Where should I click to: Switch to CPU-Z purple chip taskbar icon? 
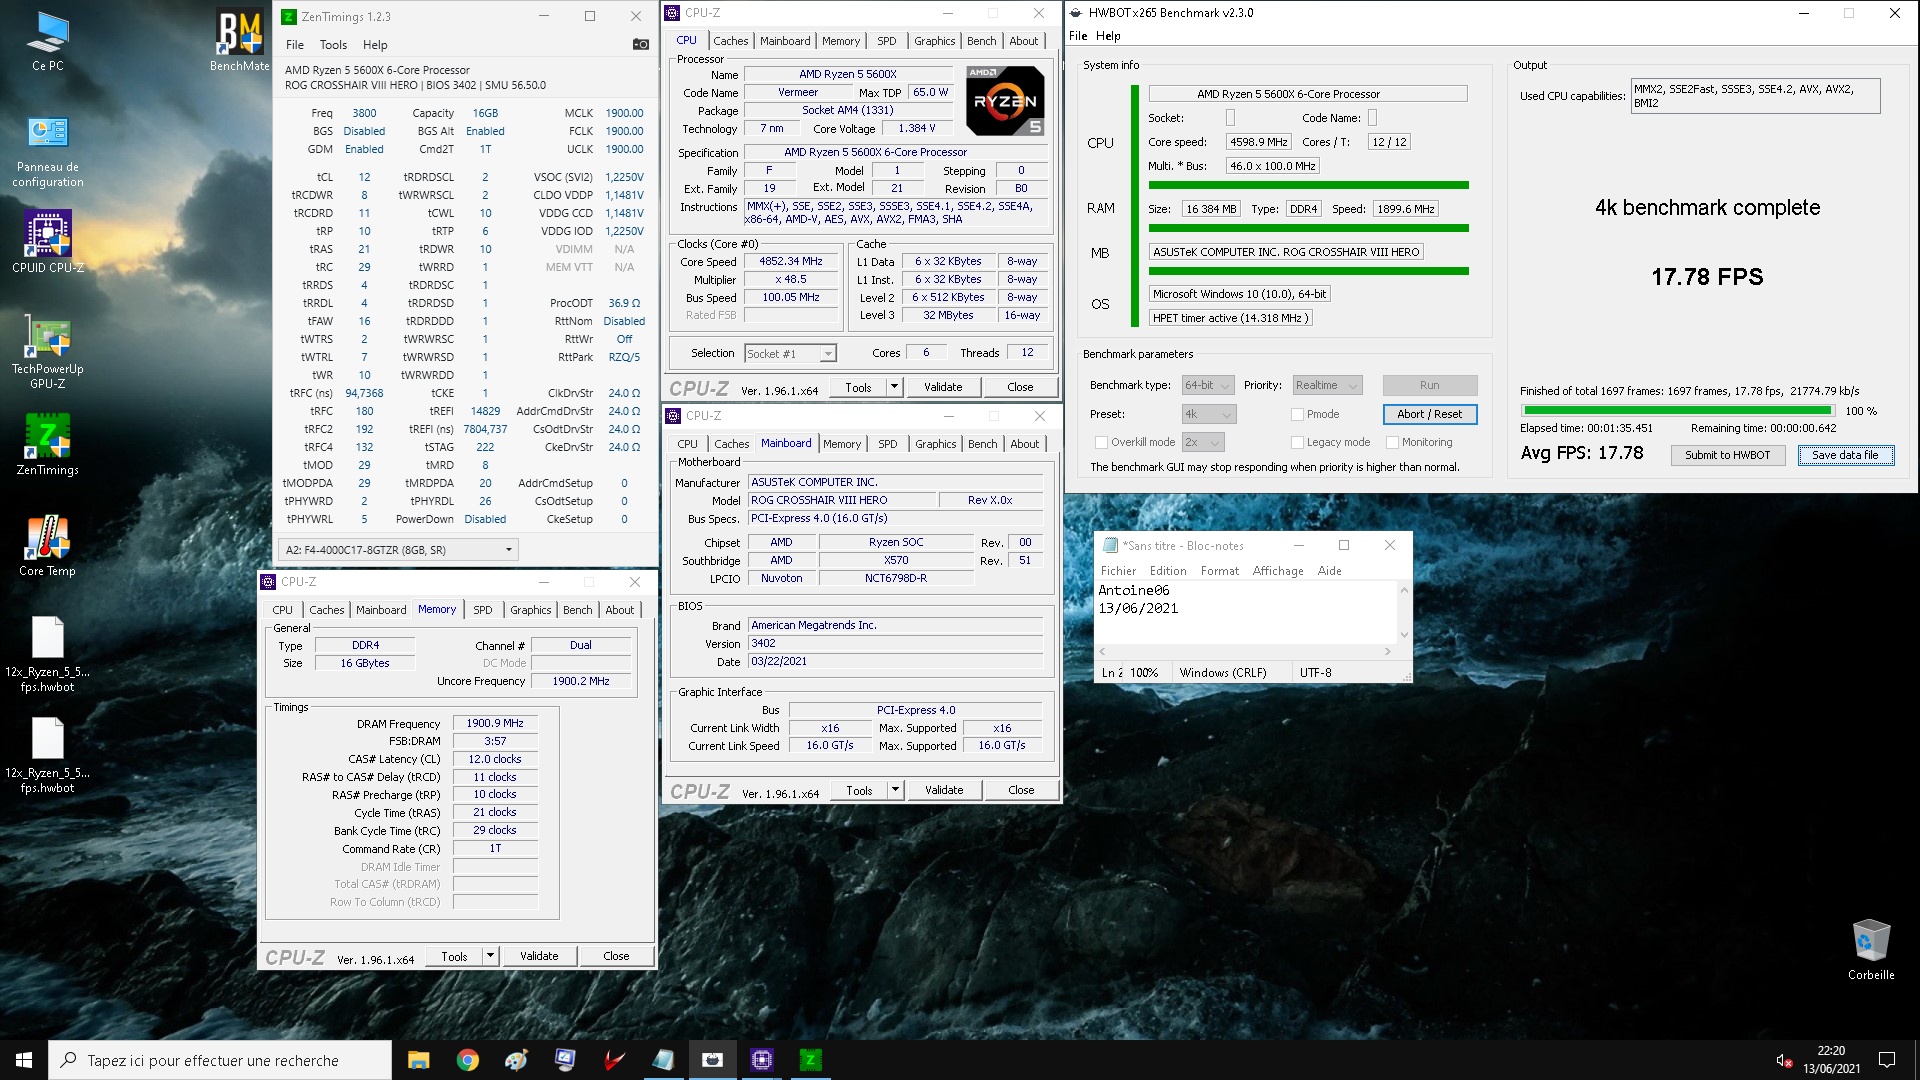click(x=761, y=1059)
